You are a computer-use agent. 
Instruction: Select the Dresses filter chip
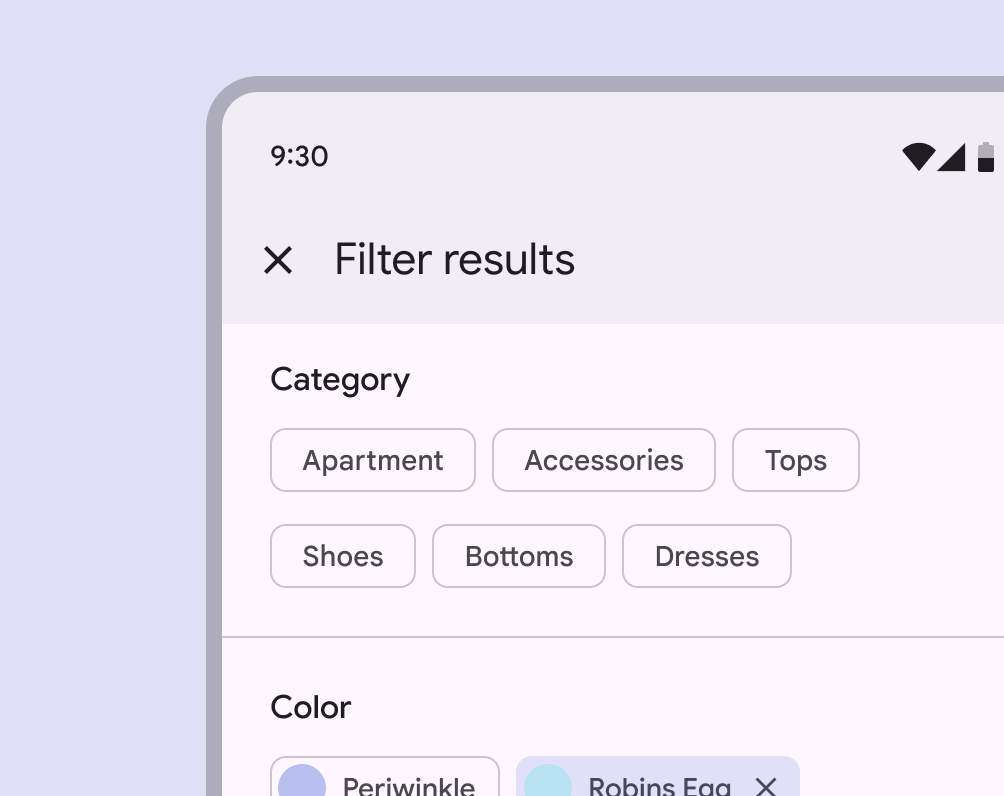tap(707, 556)
